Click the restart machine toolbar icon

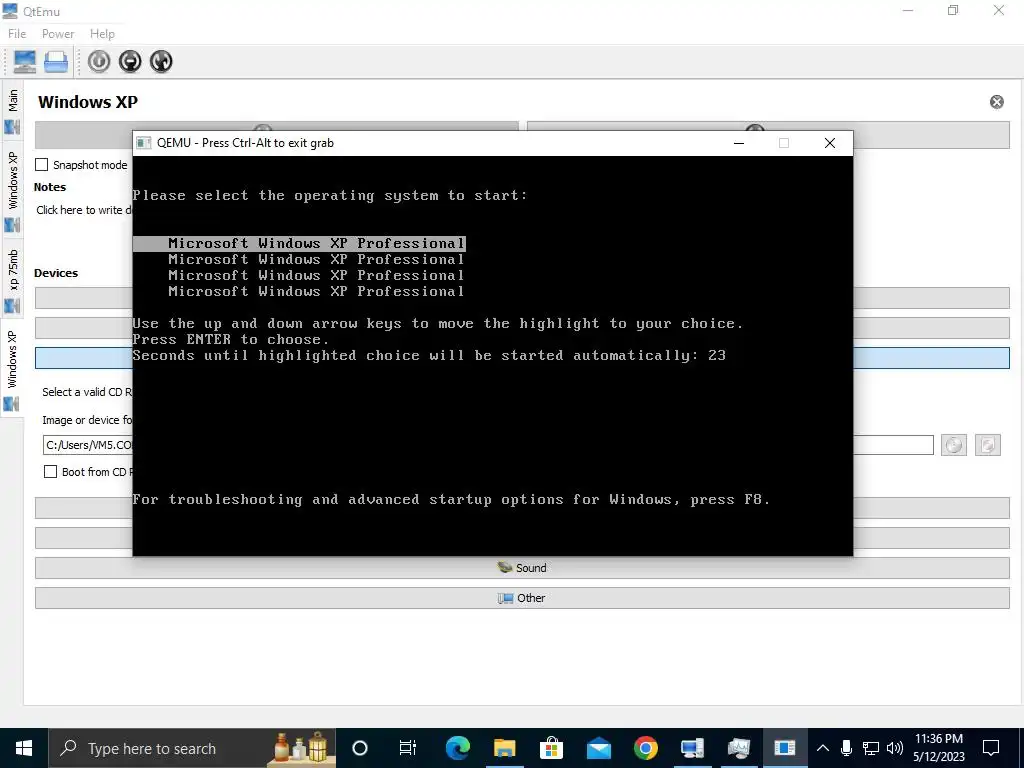161,61
